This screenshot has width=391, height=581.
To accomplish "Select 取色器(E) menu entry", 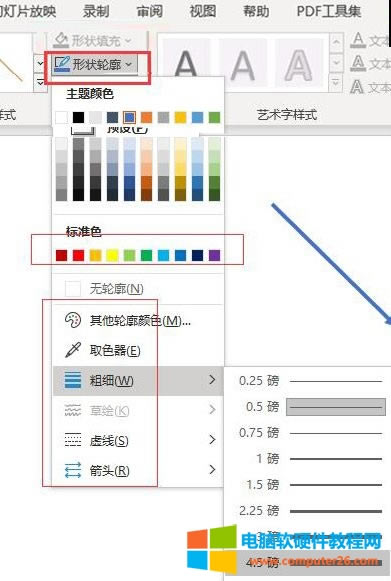I will pos(138,350).
